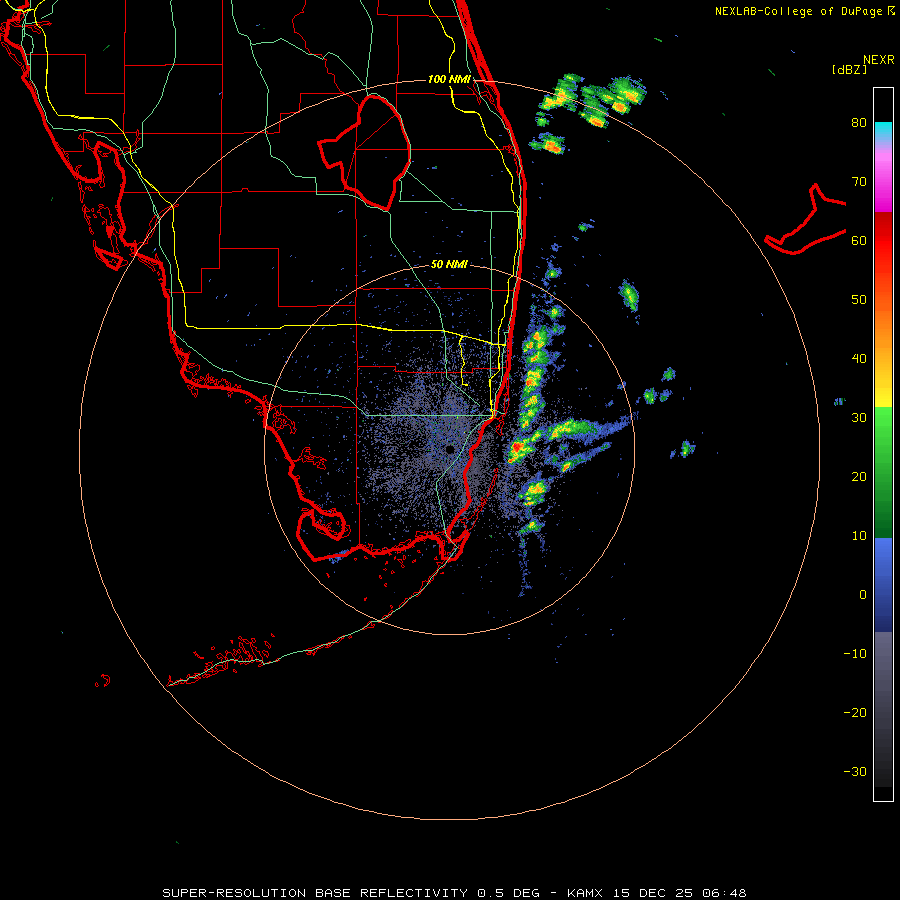
Task: Click the -10 value on the dBZ scale
Action: (x=855, y=654)
